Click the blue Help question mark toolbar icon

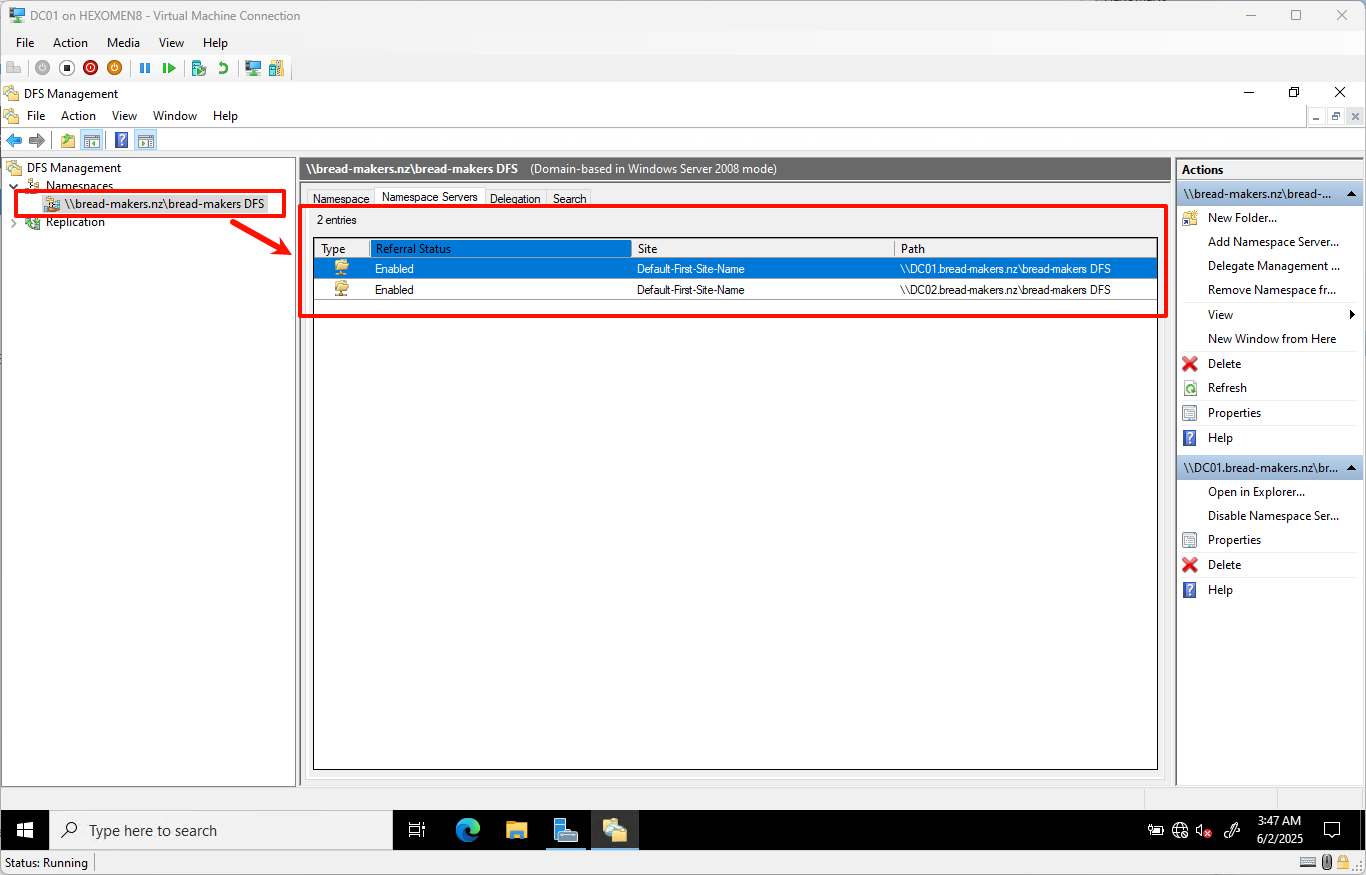[121, 140]
